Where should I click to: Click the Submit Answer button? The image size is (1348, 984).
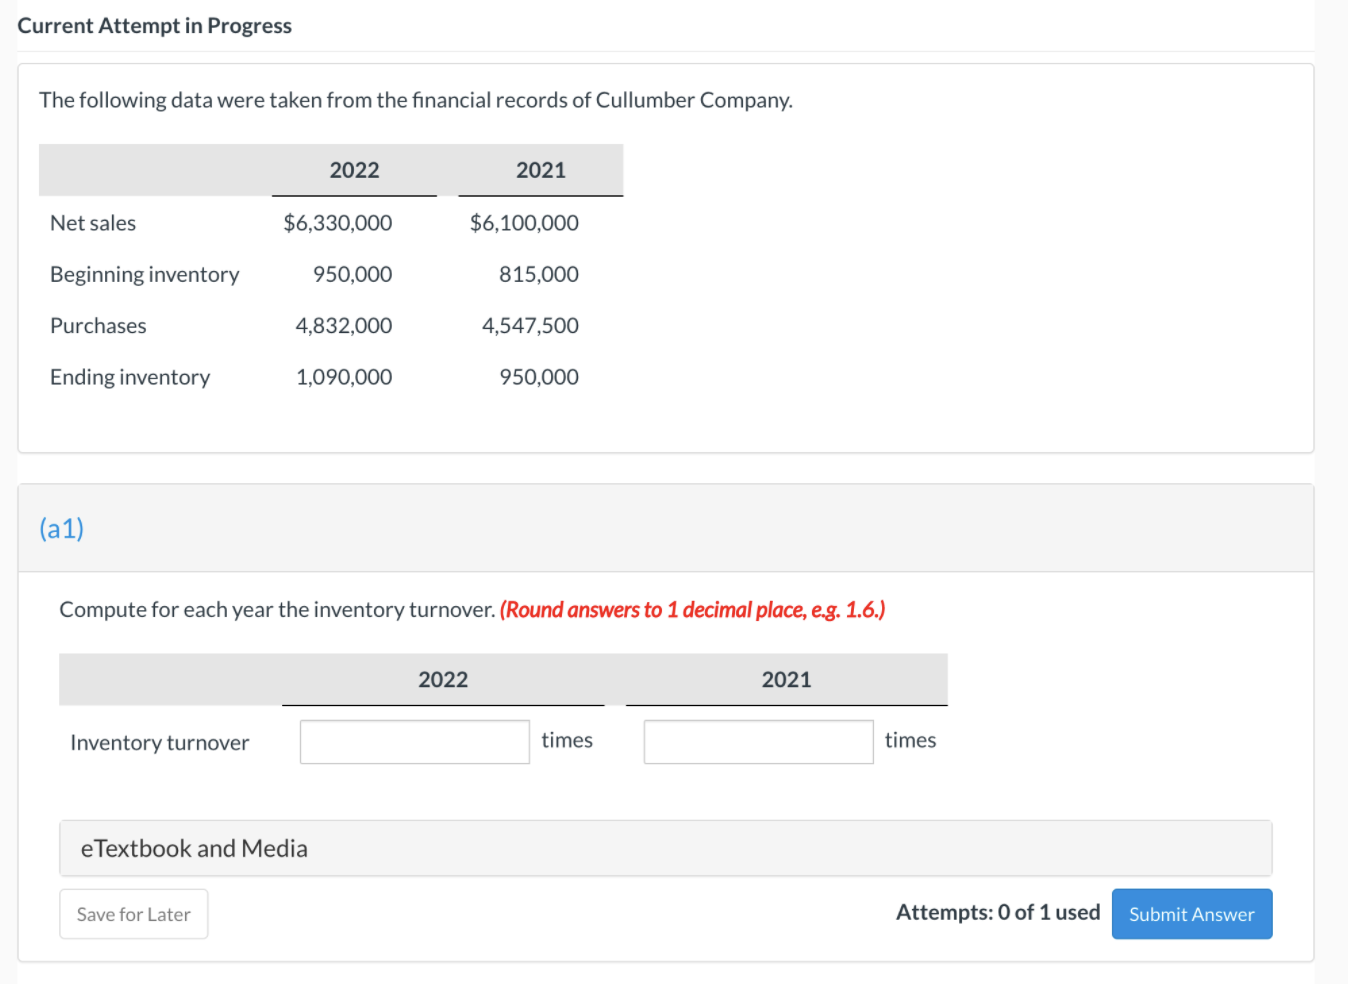1191,913
